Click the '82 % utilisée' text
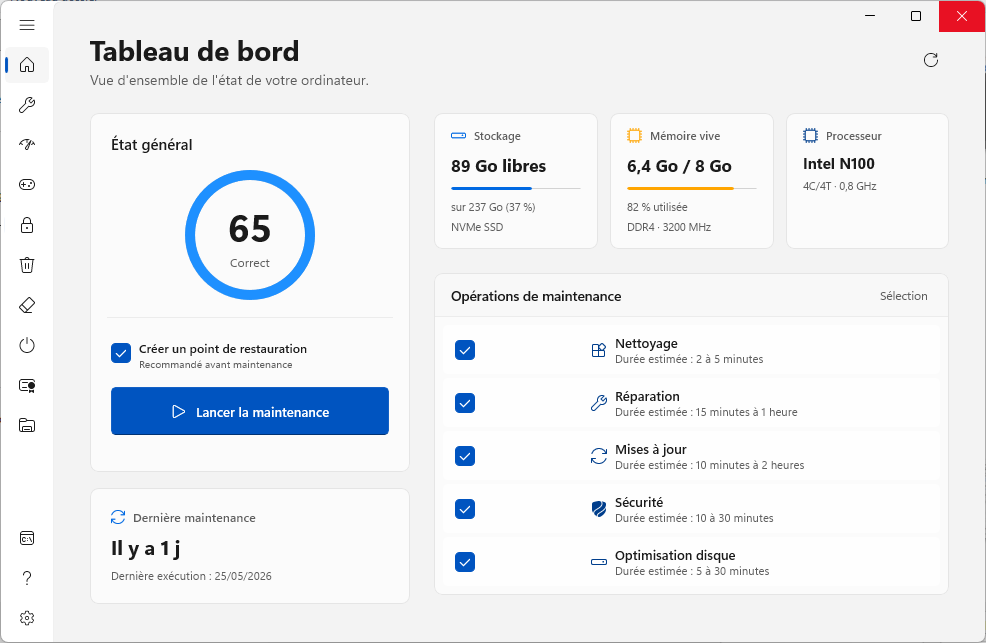 pos(657,207)
